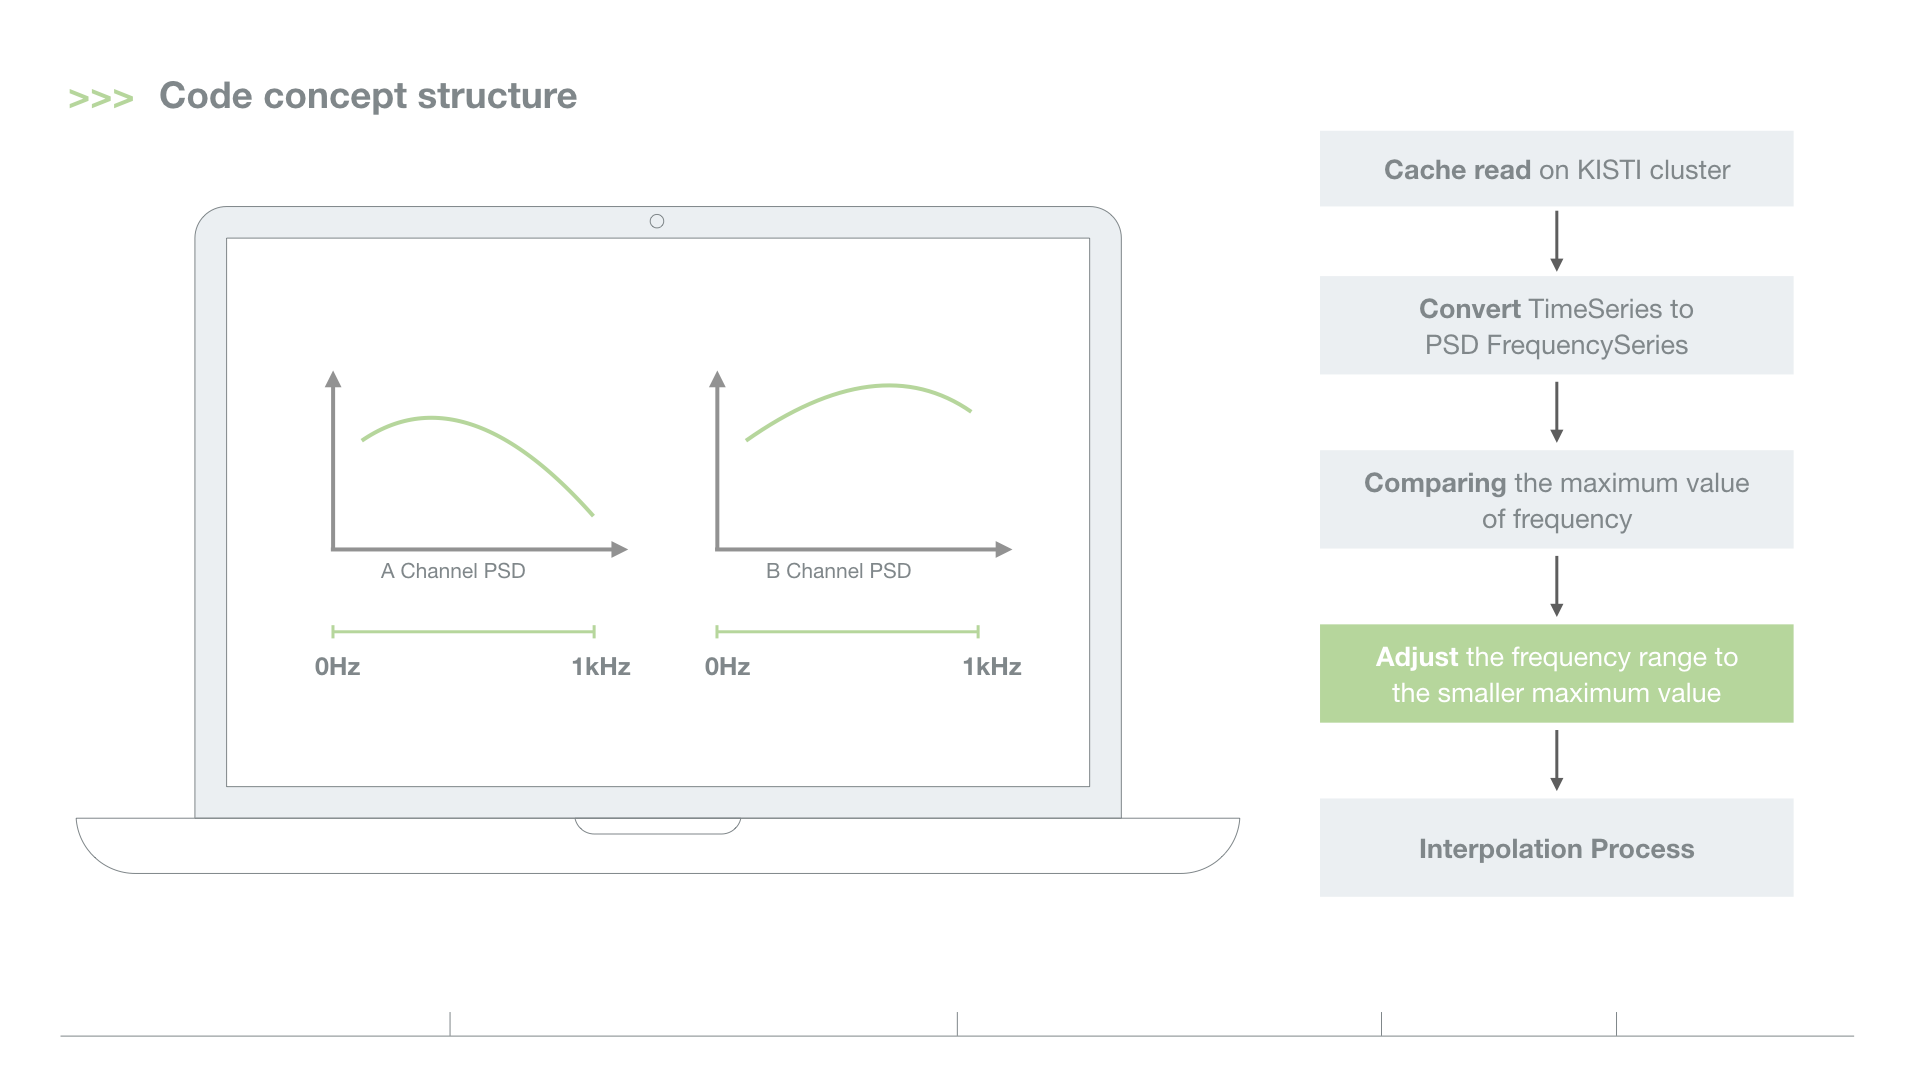Click the 1kHz label under A Channel

pos(601,667)
